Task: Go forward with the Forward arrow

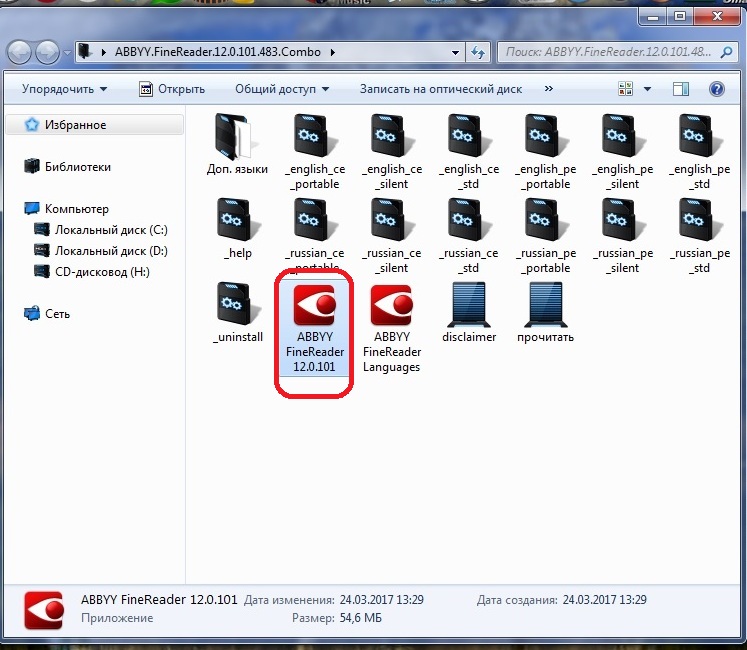Action: (48, 52)
